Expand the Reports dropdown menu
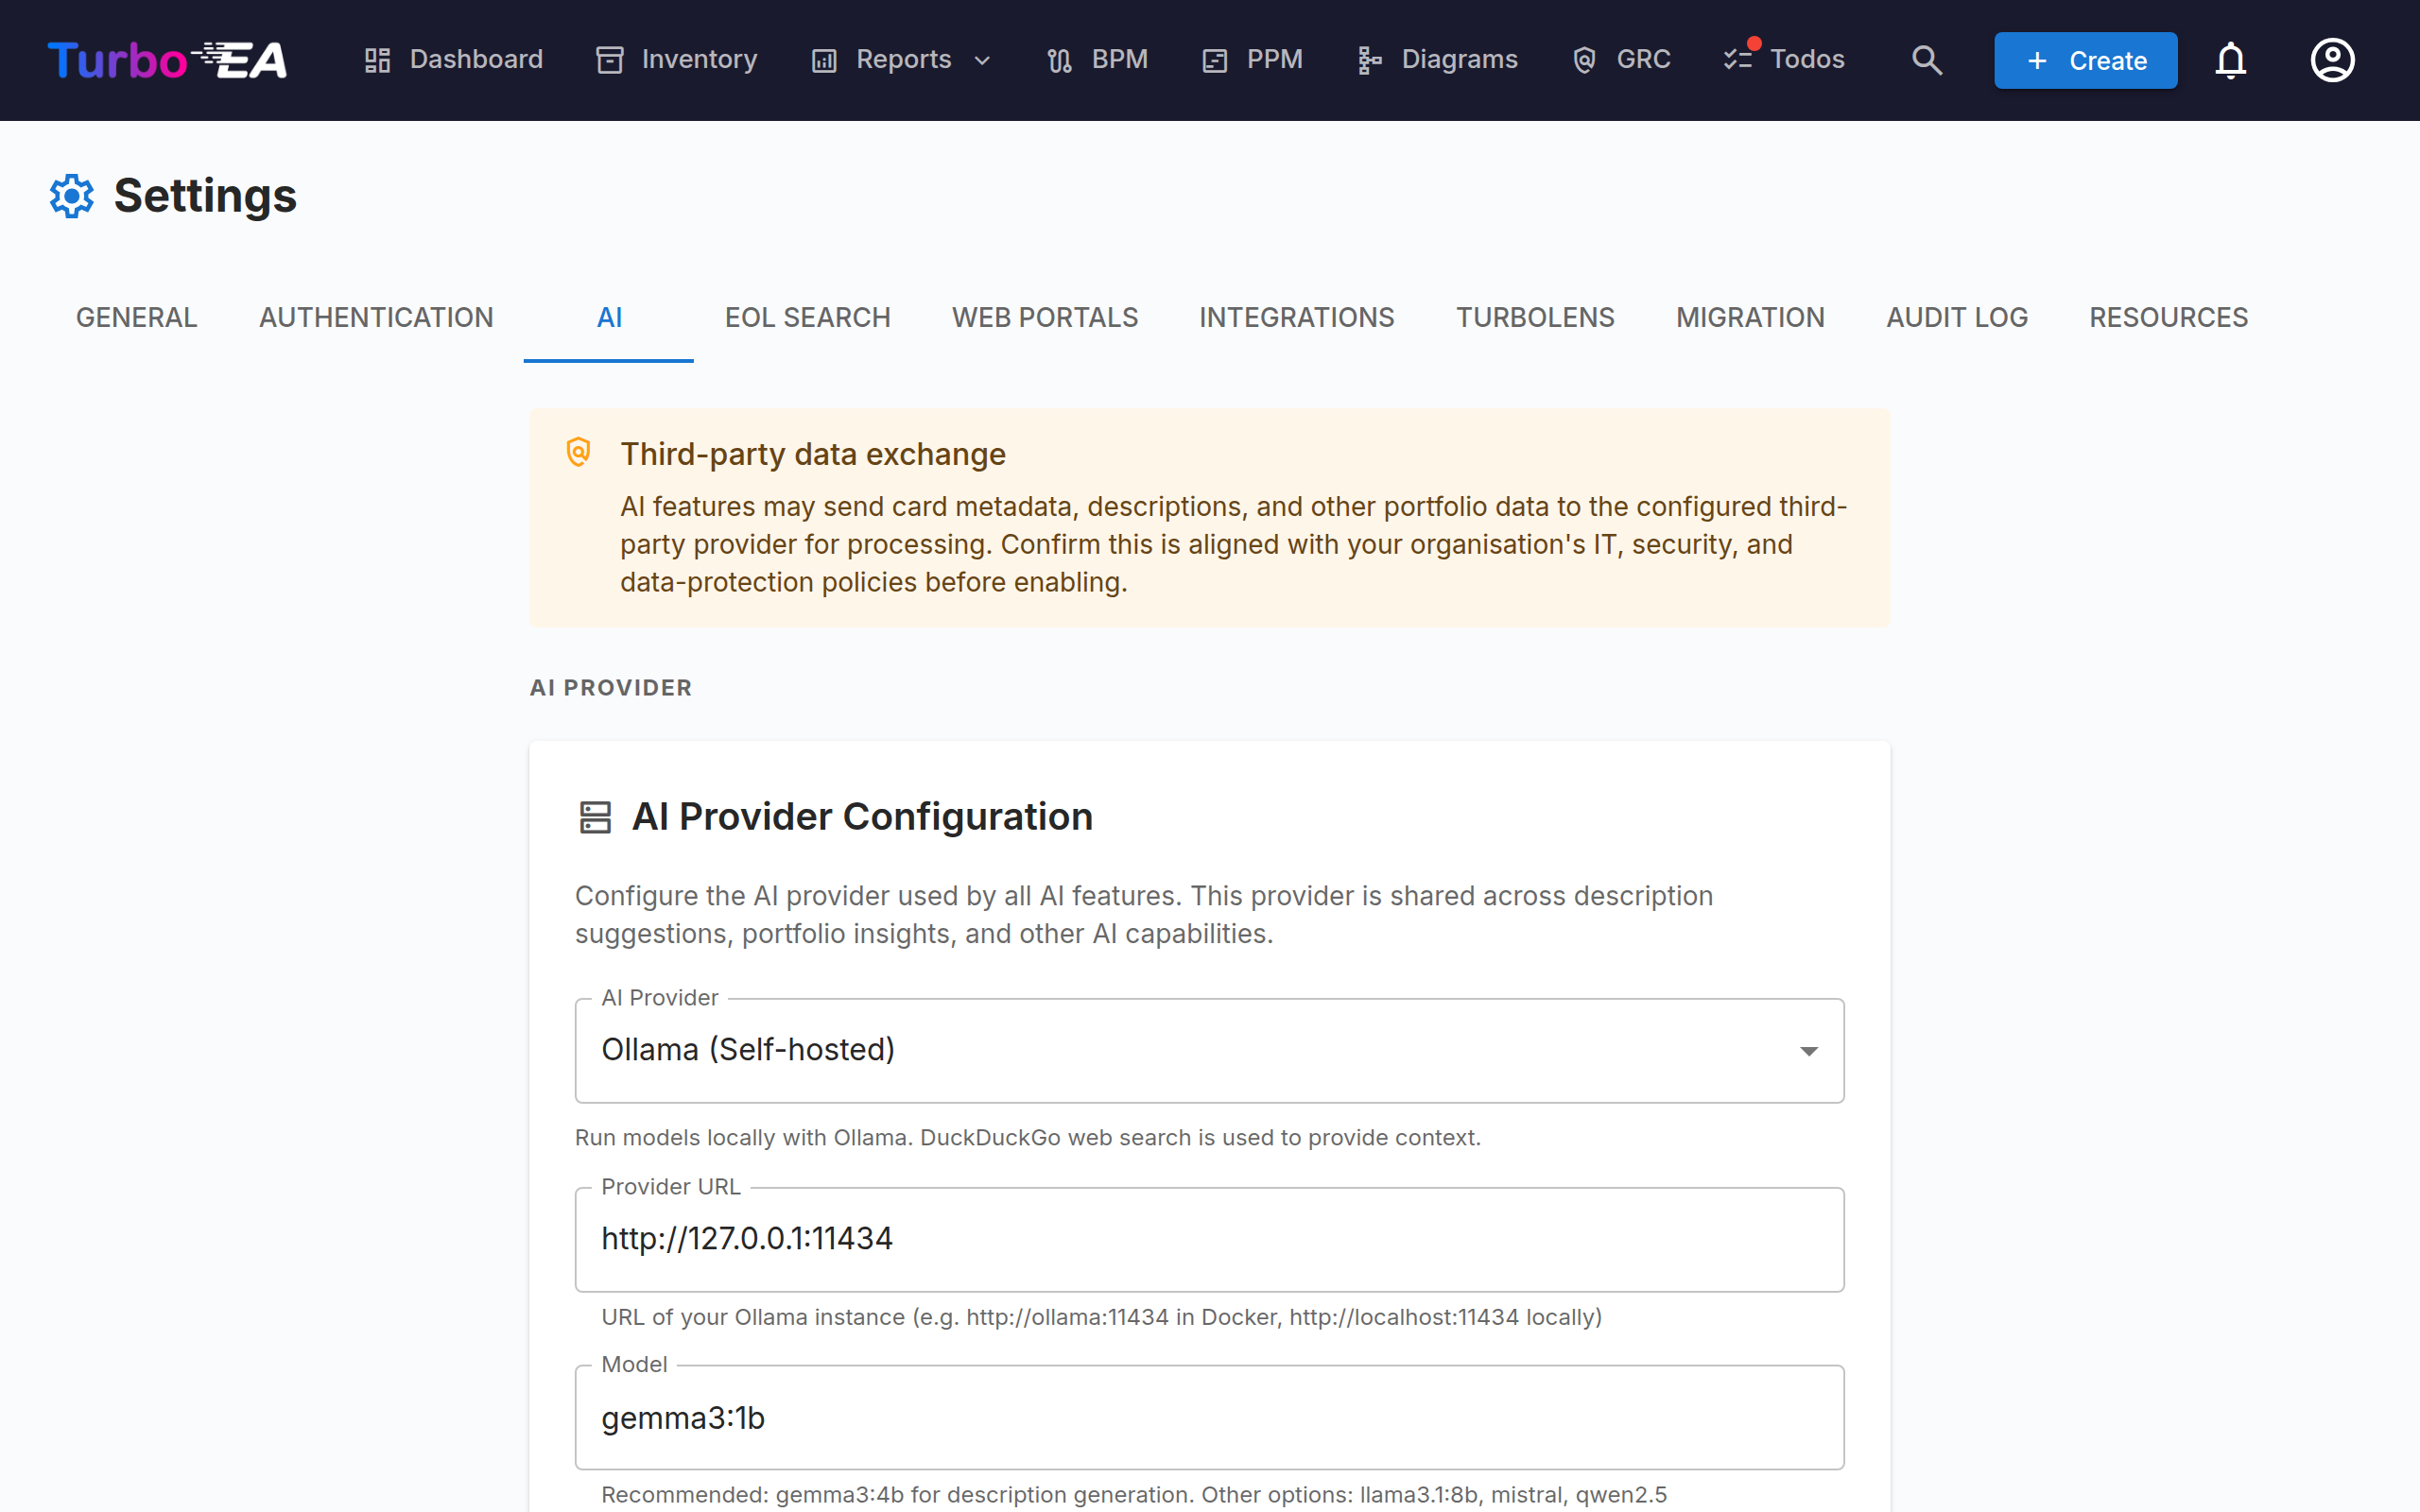 click(902, 60)
